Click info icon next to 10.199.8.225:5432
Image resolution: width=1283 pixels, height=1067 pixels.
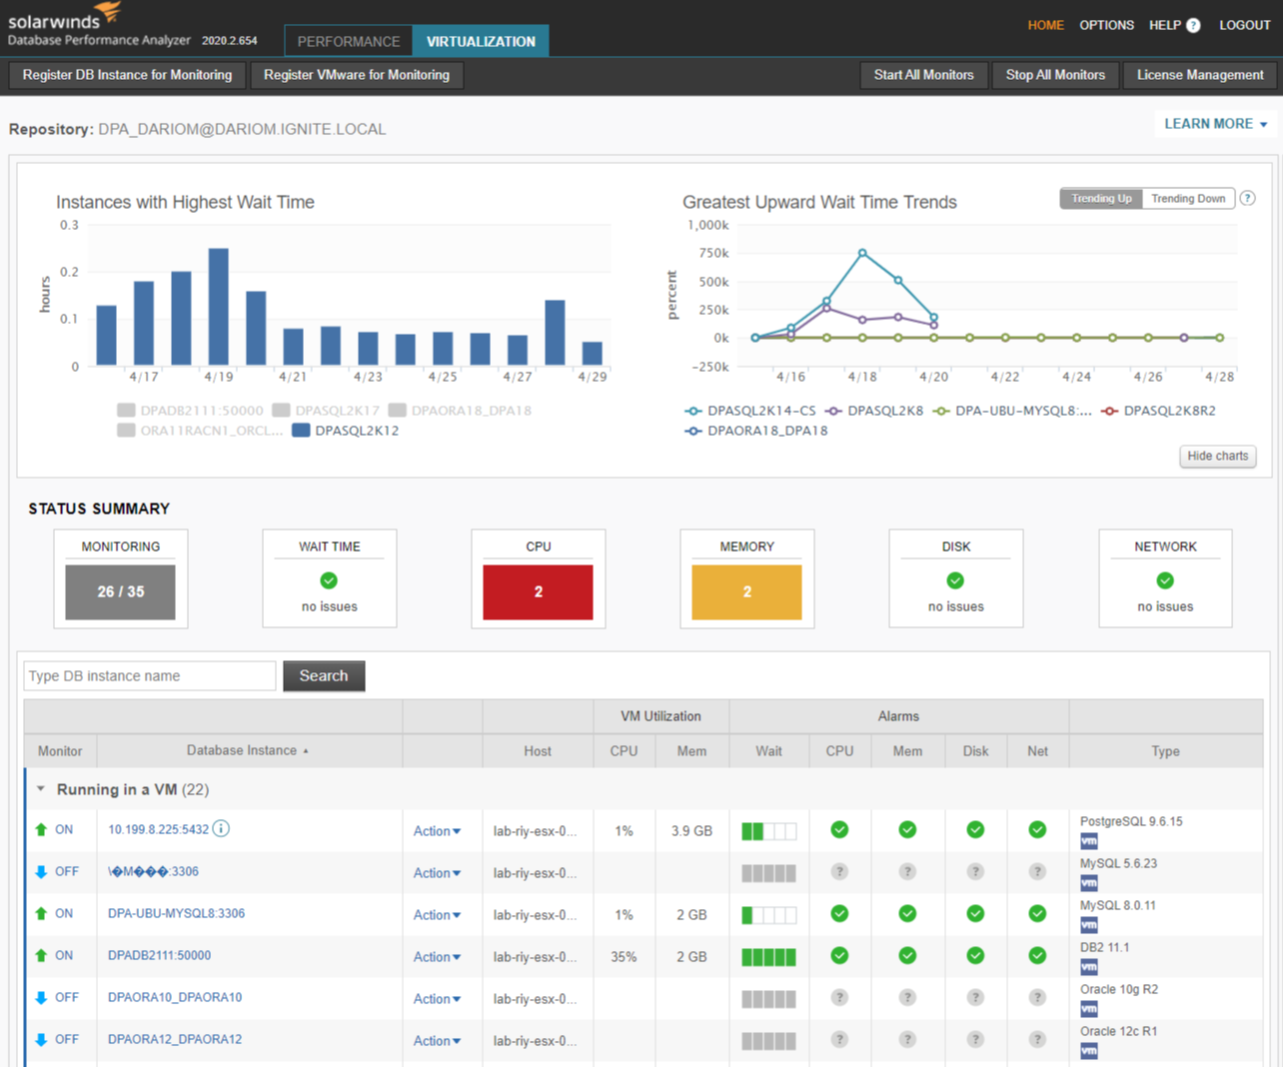(x=221, y=829)
